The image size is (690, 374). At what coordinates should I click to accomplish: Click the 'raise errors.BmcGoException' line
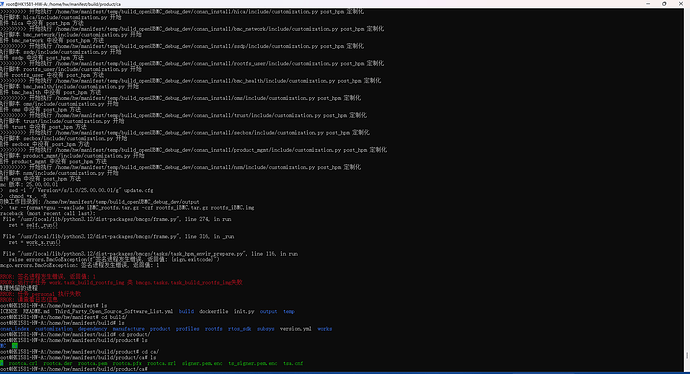[114, 260]
